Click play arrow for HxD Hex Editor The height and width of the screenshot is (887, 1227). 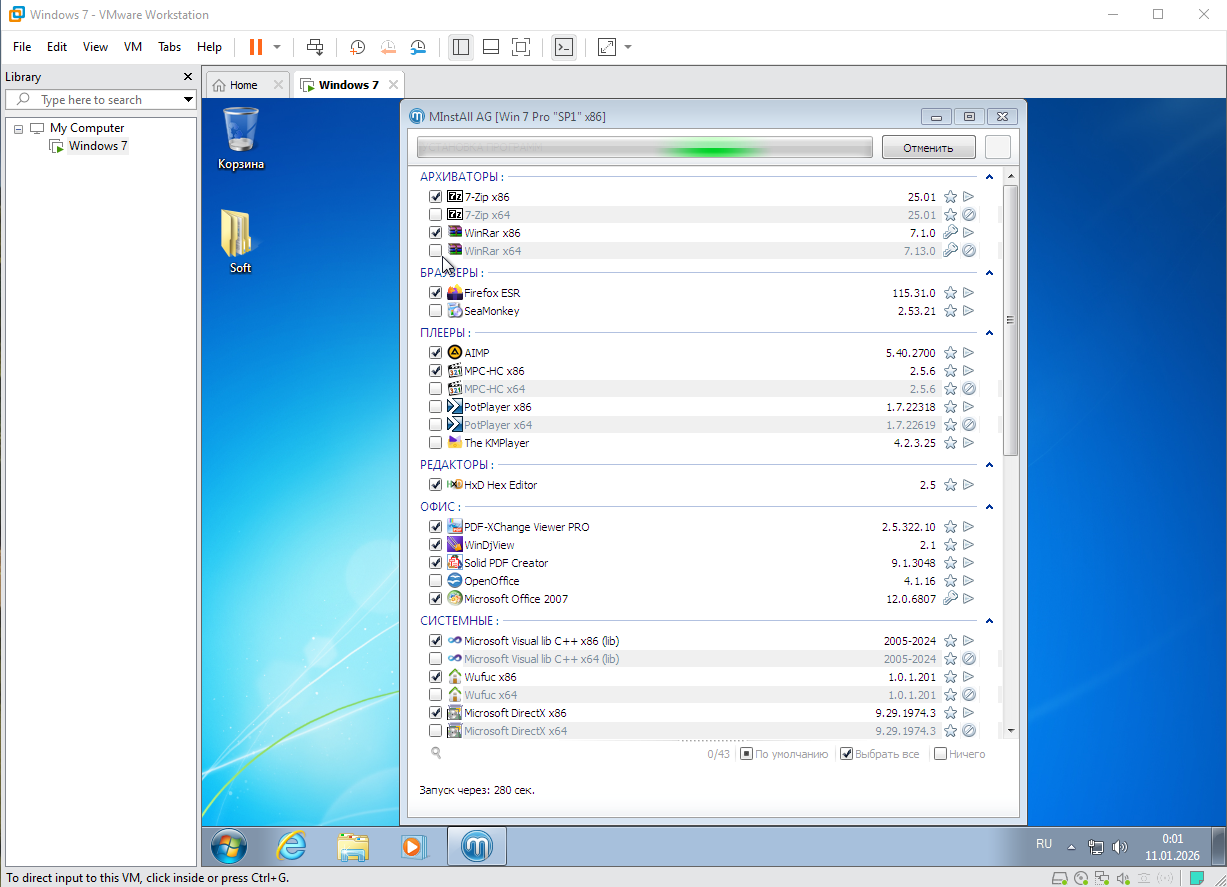[968, 485]
